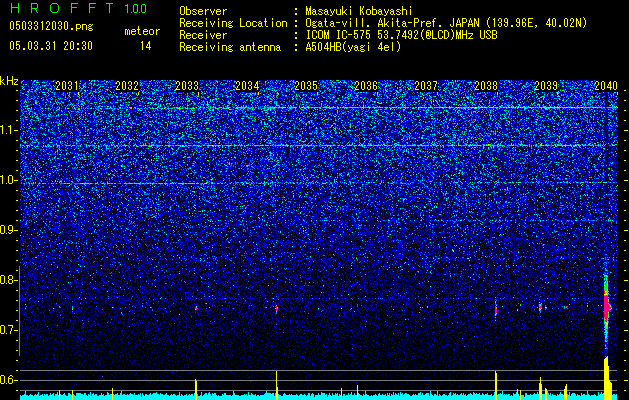The image size is (629, 400).
Task: Click the 0.7 kHz frequency tick label
Action: (x=8, y=330)
